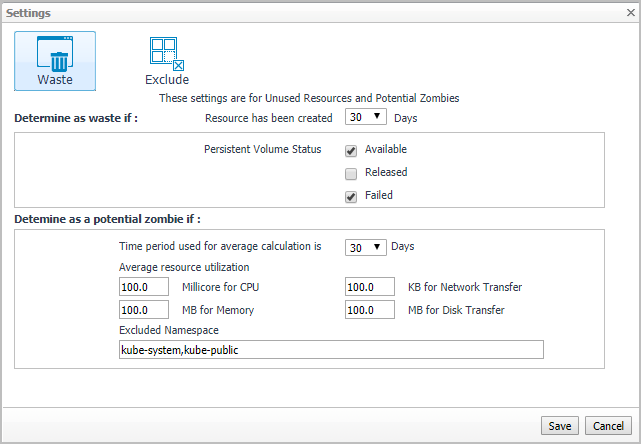
Task: Cancel the settings changes
Action: tap(609, 426)
